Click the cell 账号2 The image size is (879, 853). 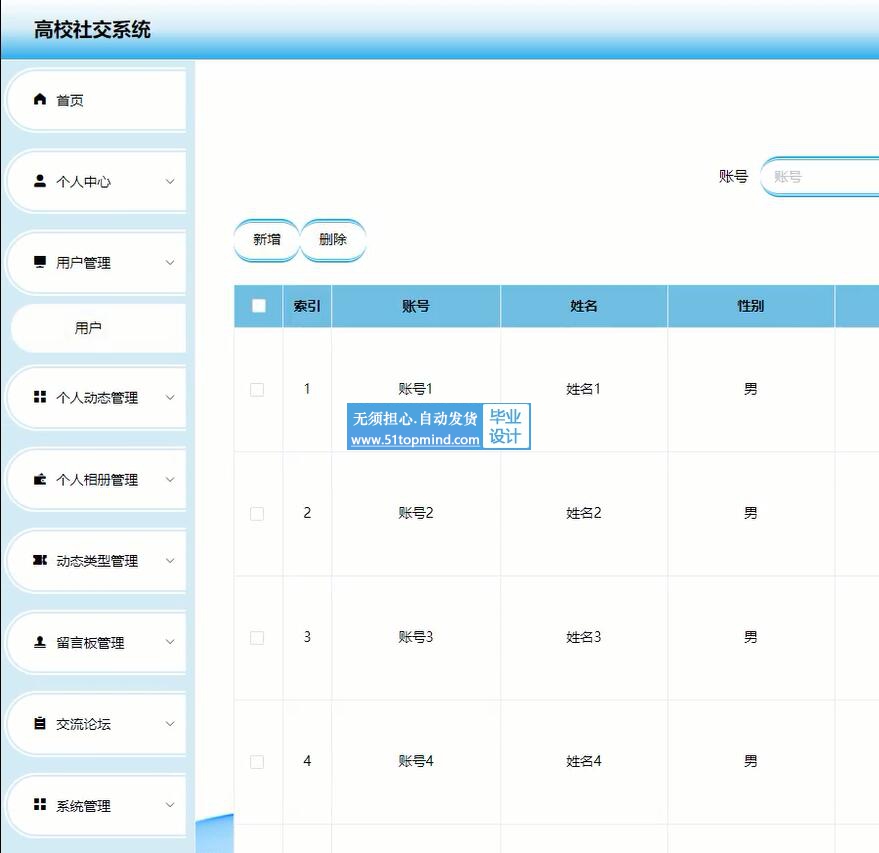415,513
